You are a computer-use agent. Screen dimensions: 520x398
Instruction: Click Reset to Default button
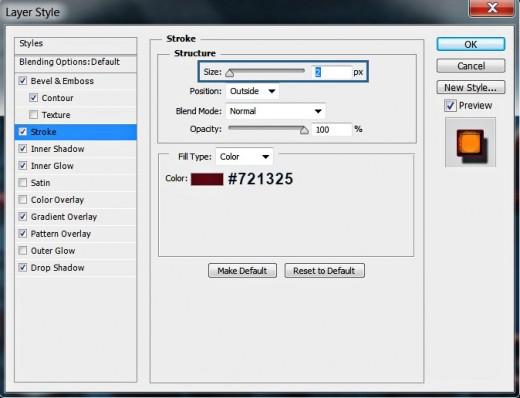[324, 271]
